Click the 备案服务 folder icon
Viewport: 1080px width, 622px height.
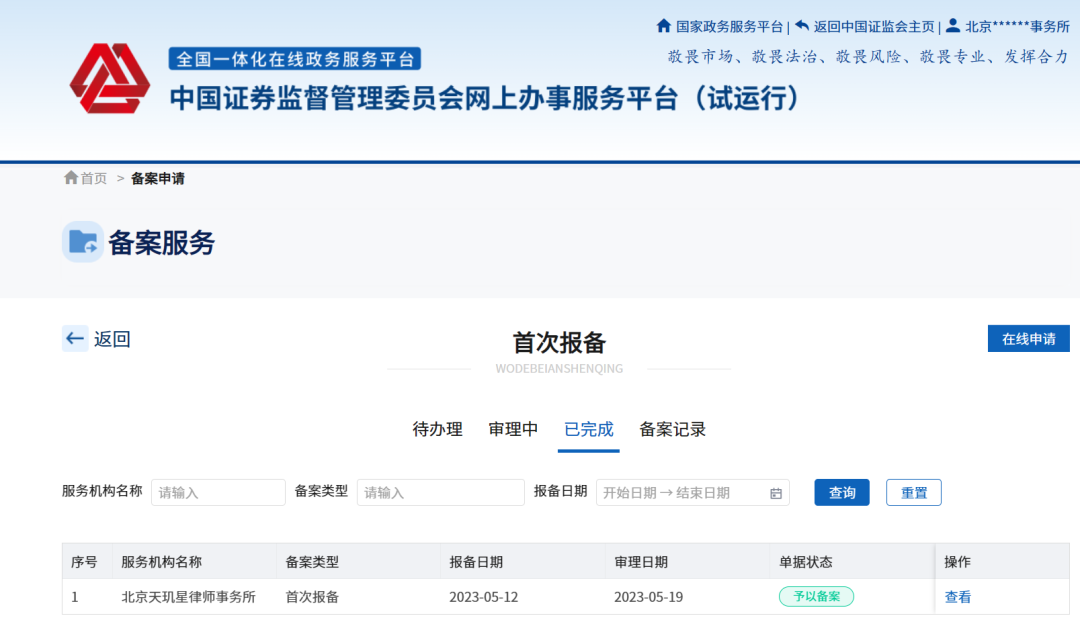coord(83,242)
